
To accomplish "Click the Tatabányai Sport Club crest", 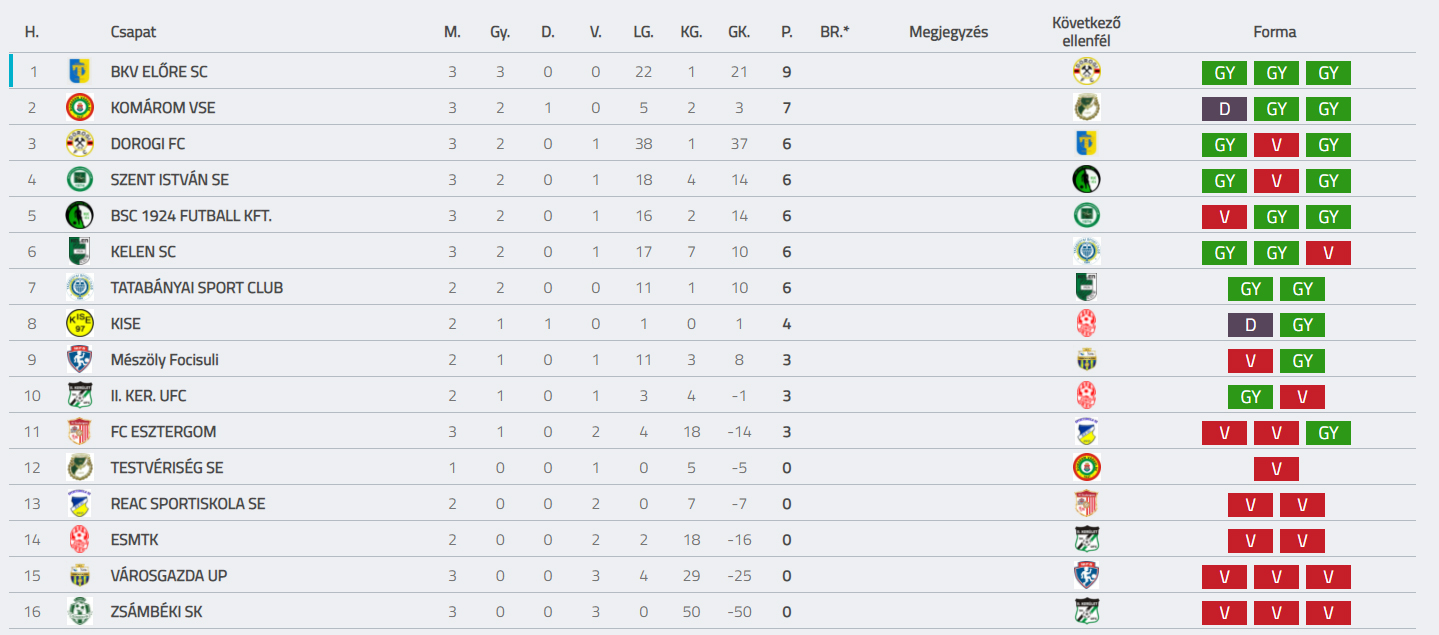I will 79,288.
